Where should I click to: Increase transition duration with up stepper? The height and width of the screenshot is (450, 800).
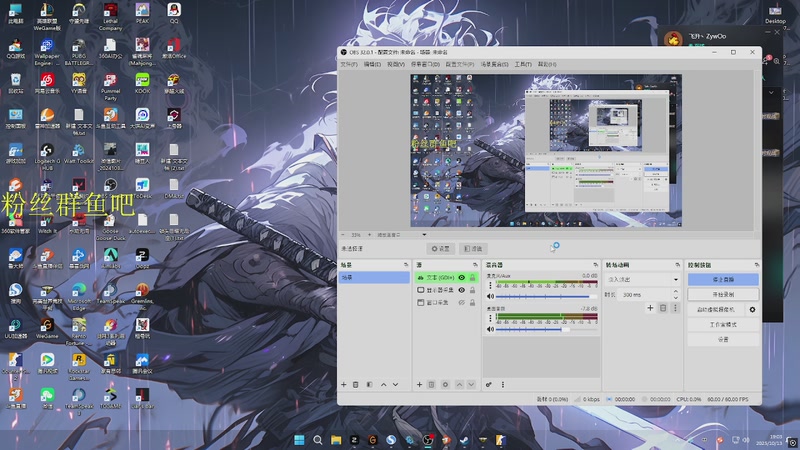pos(676,292)
